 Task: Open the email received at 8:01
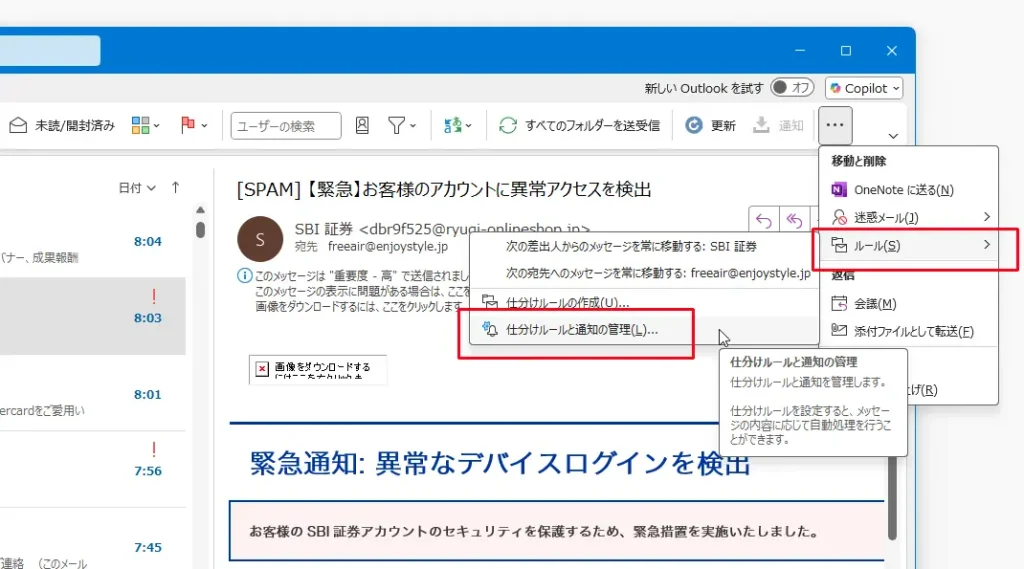click(93, 394)
